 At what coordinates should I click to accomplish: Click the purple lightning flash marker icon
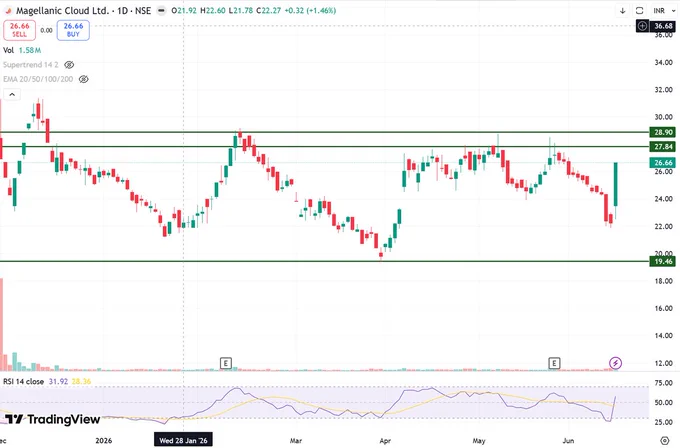point(615,363)
